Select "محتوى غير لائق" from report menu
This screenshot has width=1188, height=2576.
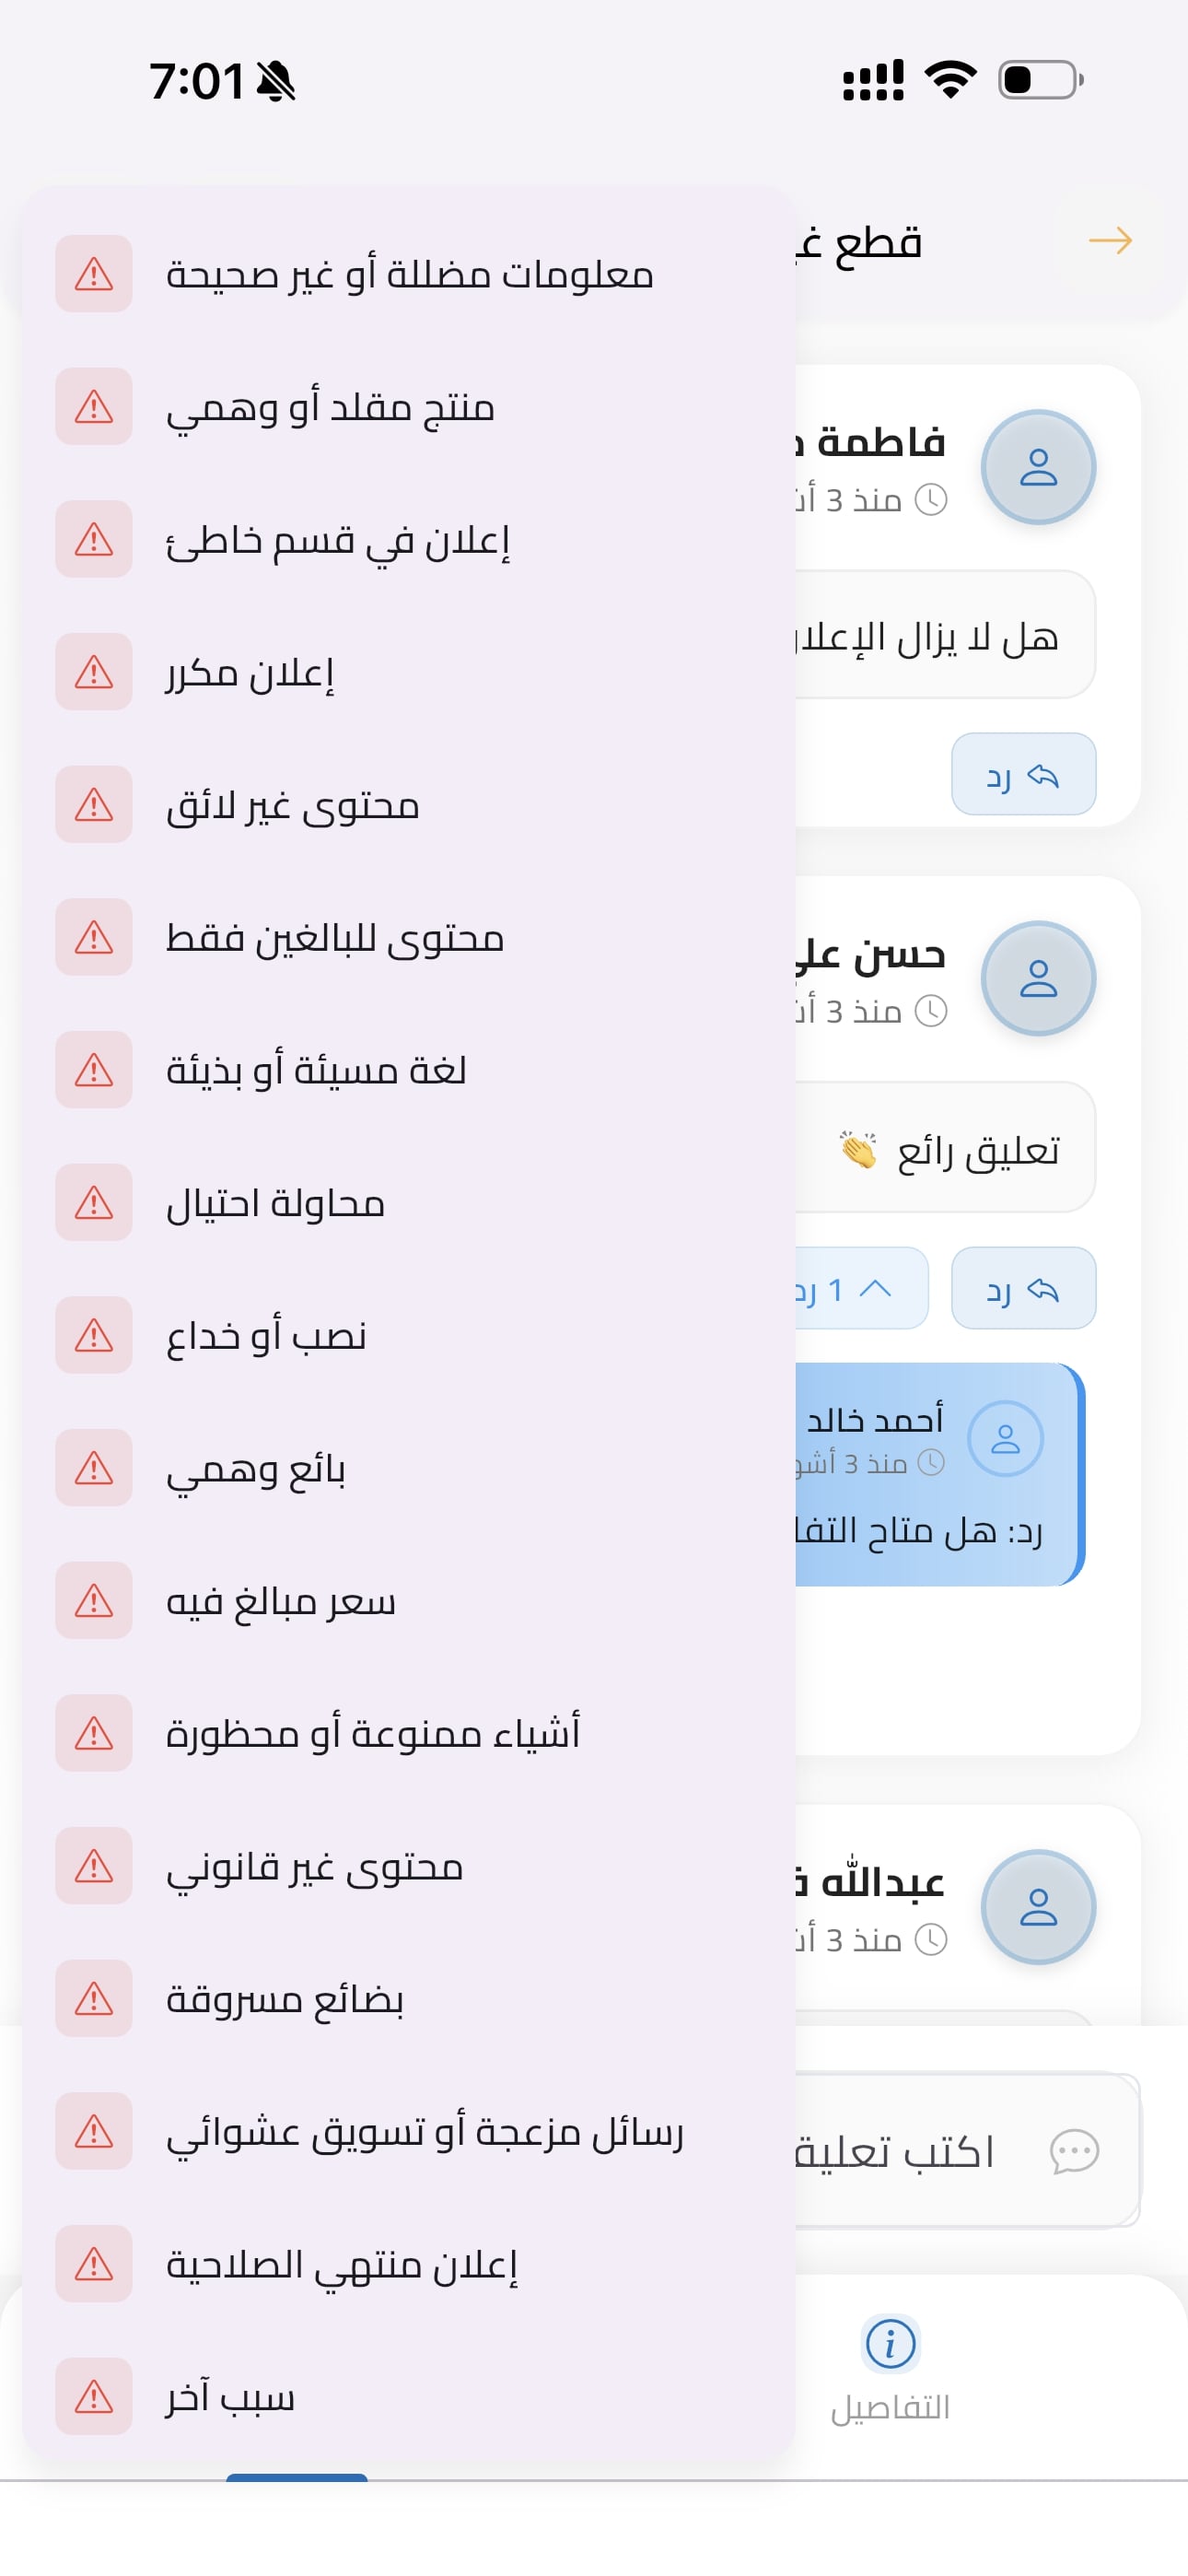click(x=292, y=805)
